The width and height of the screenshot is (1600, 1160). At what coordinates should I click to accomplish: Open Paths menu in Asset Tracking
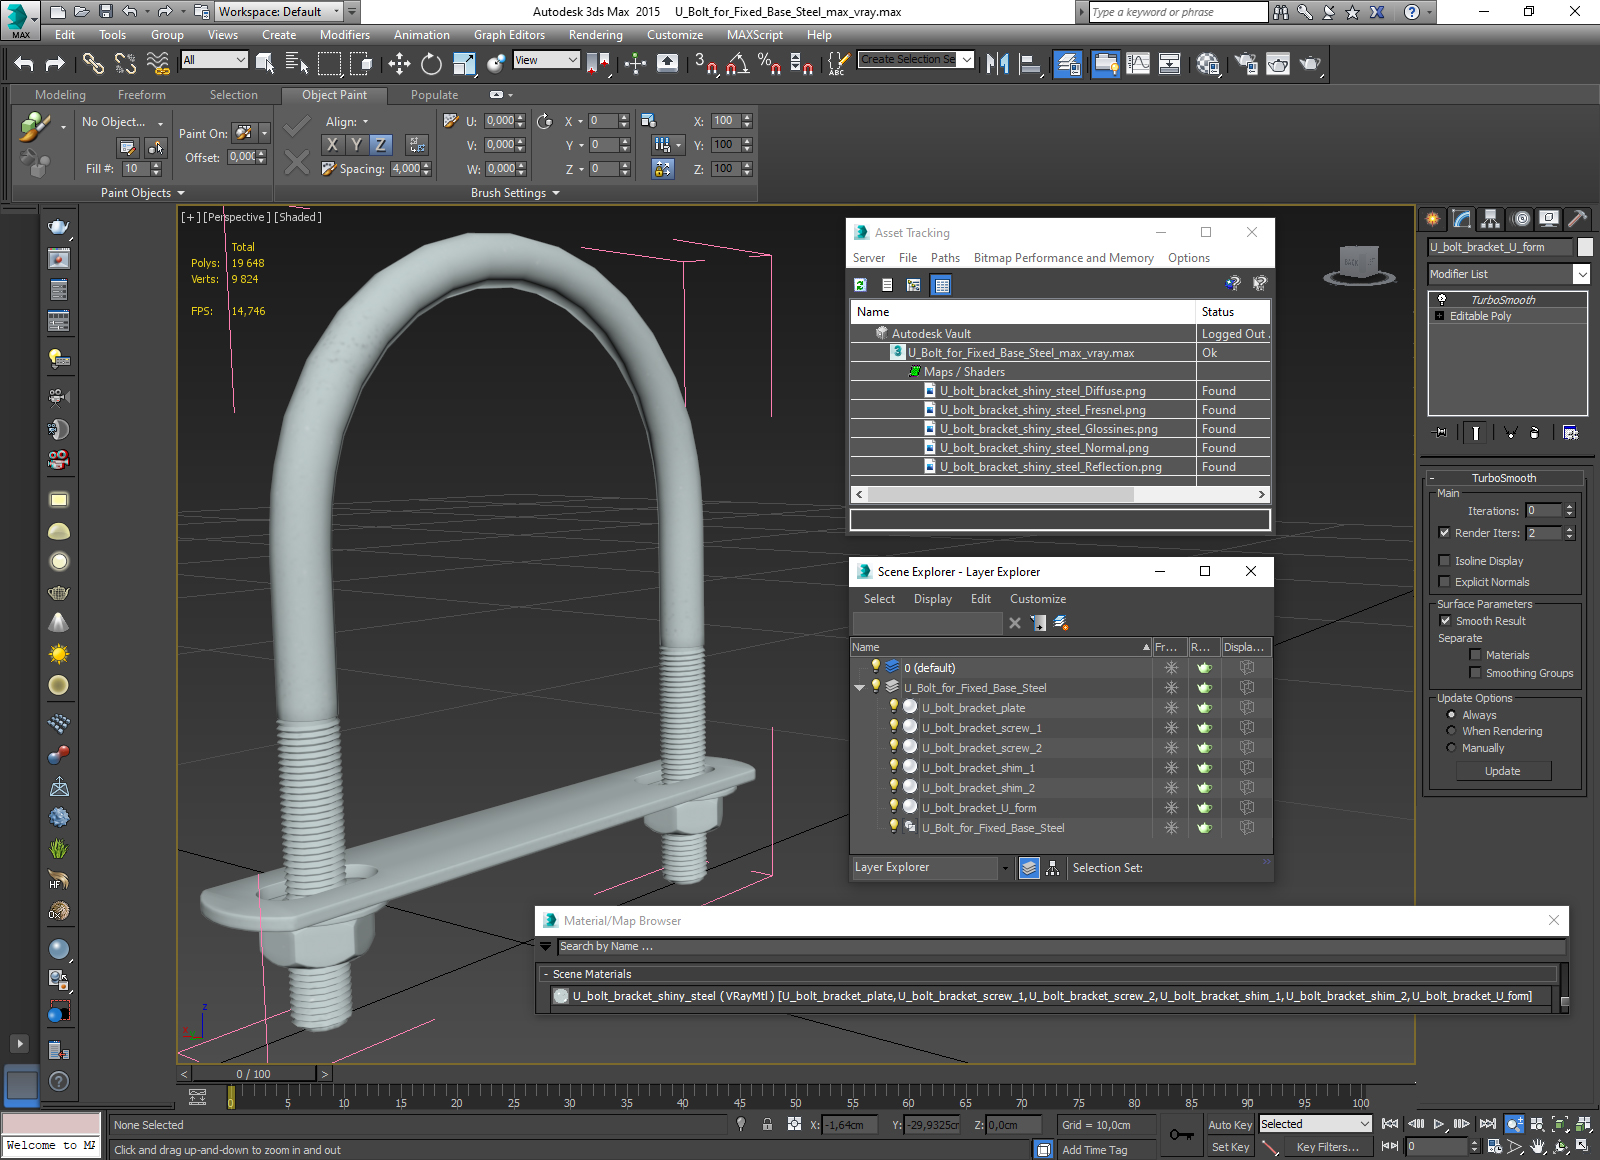point(945,258)
